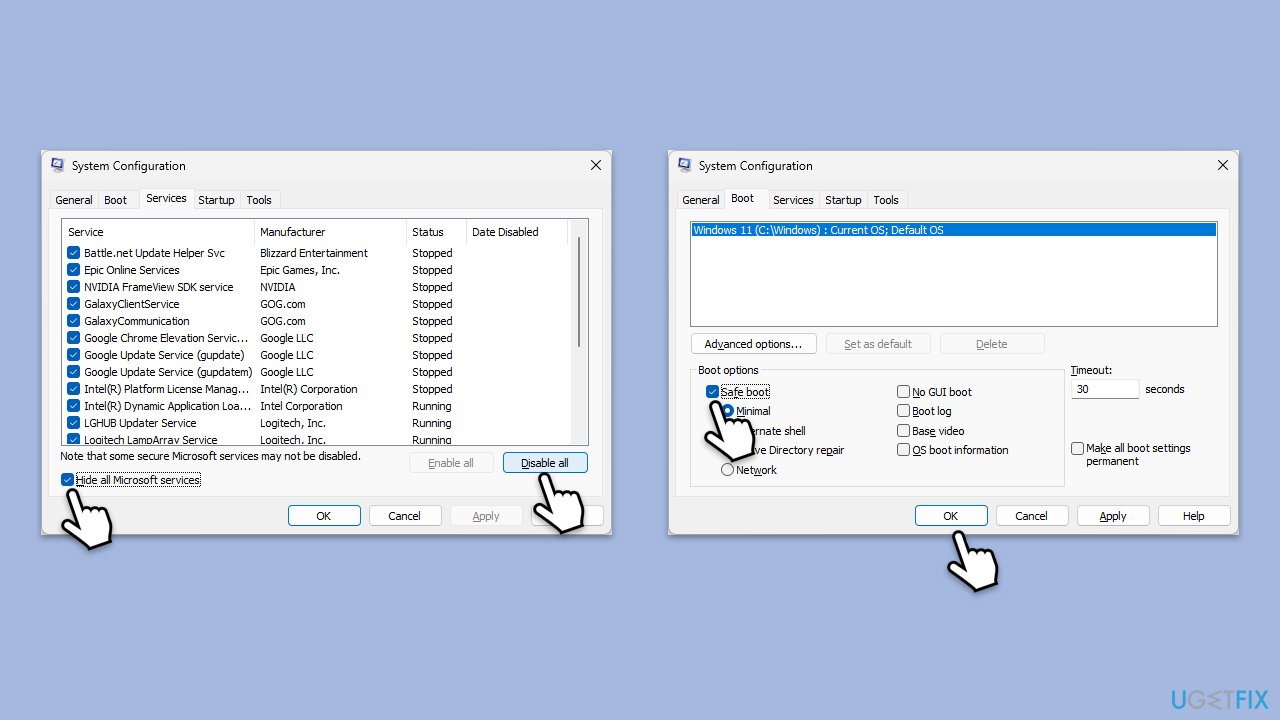Image resolution: width=1280 pixels, height=720 pixels.
Task: Click OK in right Boot window
Action: (x=951, y=516)
